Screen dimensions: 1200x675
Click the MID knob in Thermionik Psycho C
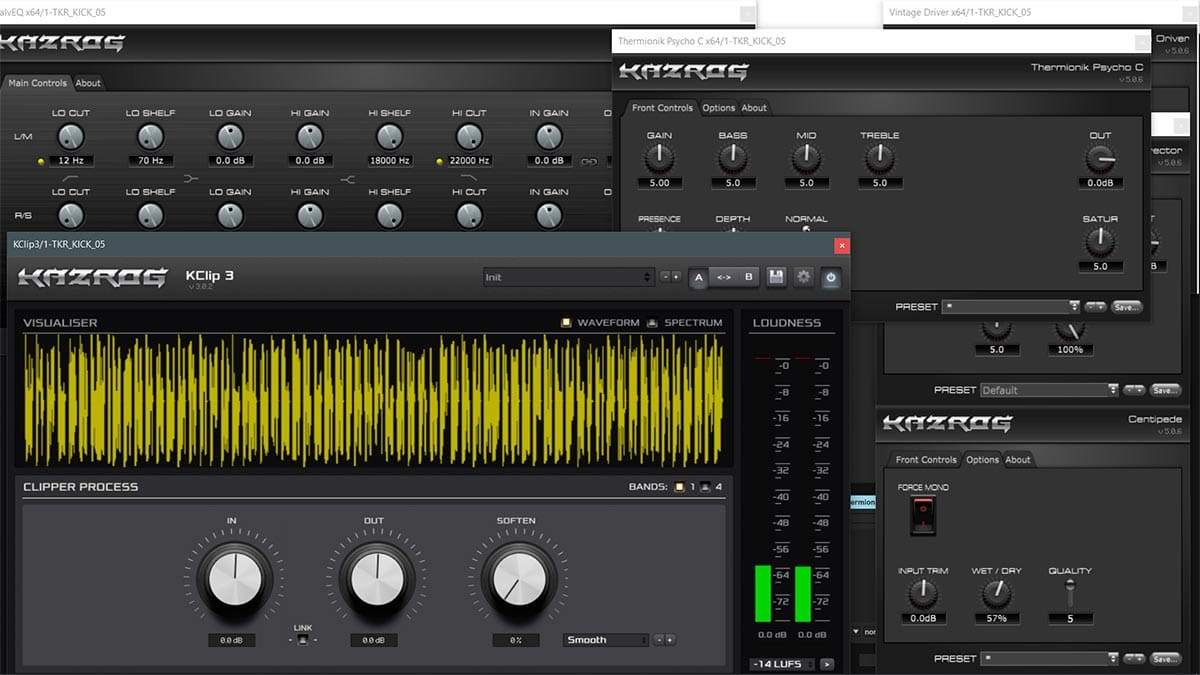pos(806,158)
